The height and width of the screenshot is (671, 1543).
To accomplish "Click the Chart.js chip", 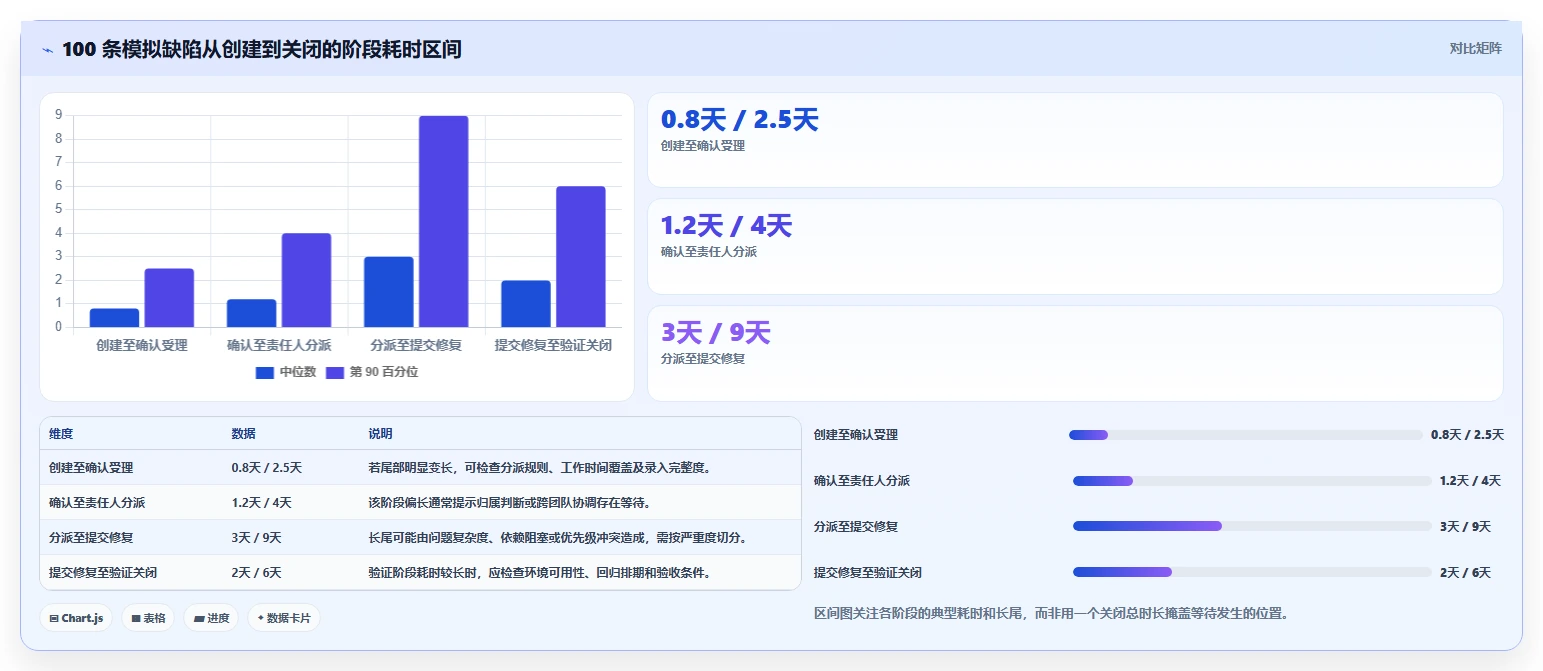I will coord(76,618).
